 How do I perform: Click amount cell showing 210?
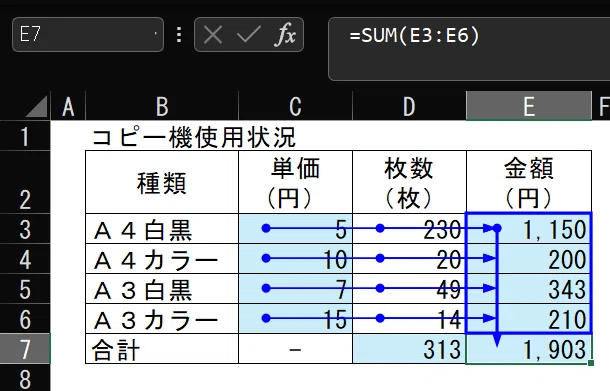click(529, 318)
